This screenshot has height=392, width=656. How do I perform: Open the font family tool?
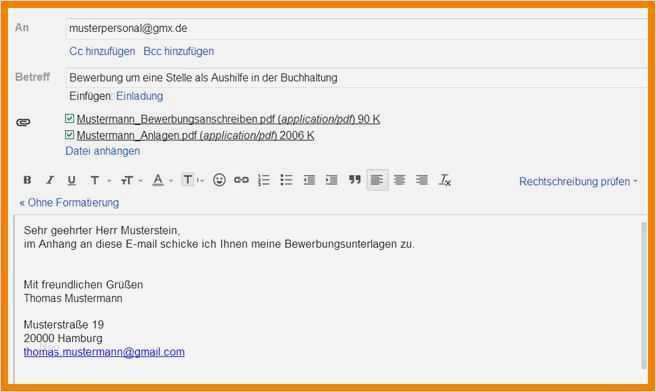(95, 180)
